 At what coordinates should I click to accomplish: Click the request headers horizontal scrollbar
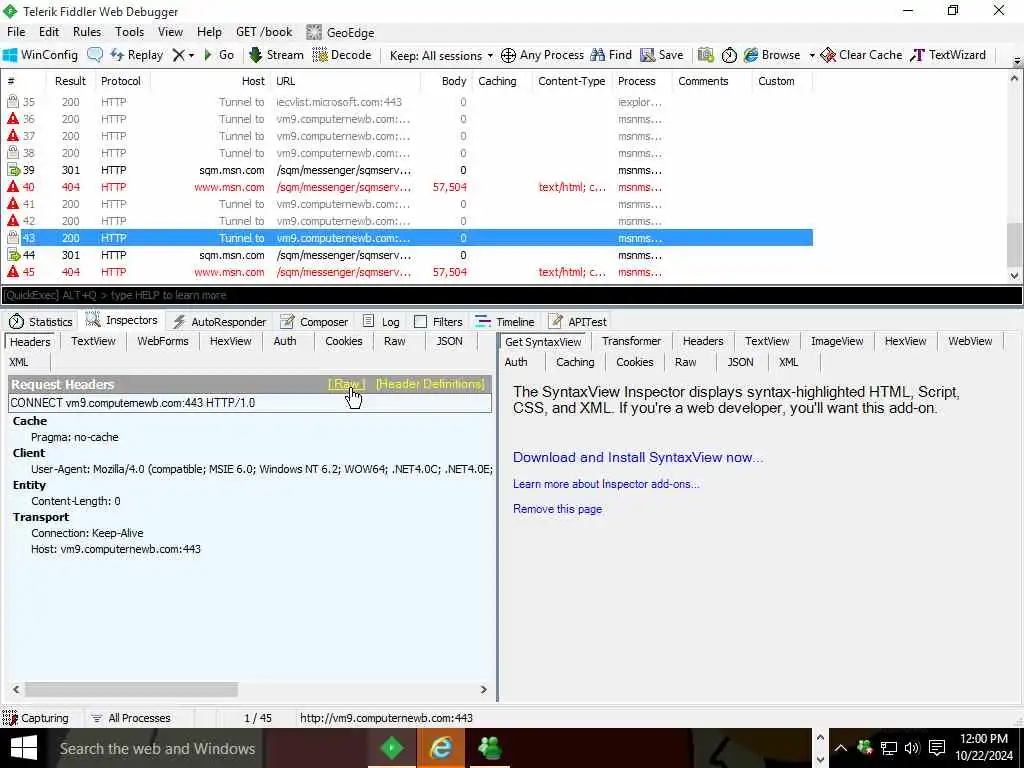tap(131, 689)
